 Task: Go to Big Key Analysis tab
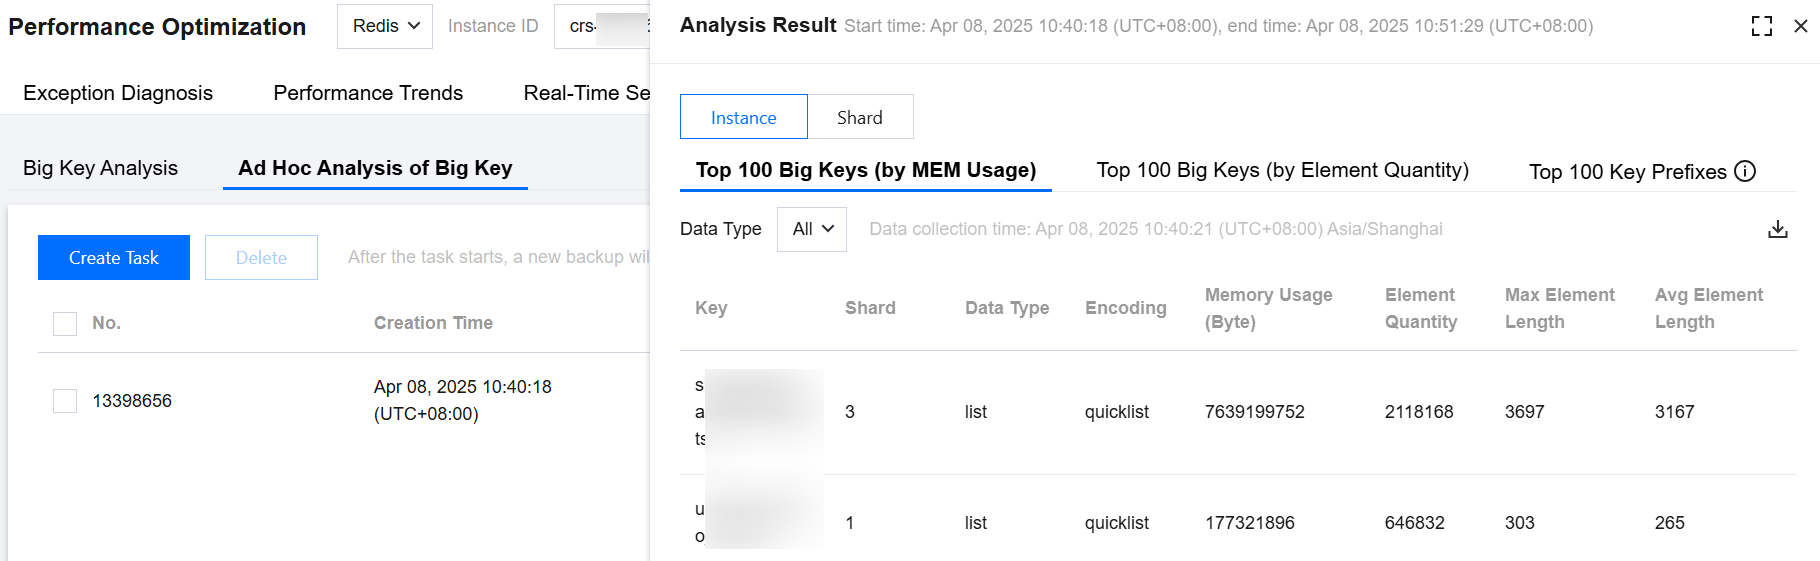pyautogui.click(x=100, y=168)
